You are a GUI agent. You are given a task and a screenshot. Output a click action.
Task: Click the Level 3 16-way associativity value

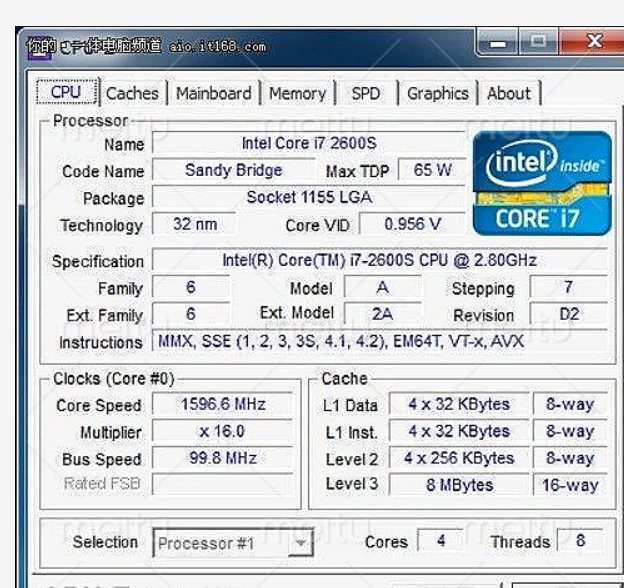click(570, 485)
